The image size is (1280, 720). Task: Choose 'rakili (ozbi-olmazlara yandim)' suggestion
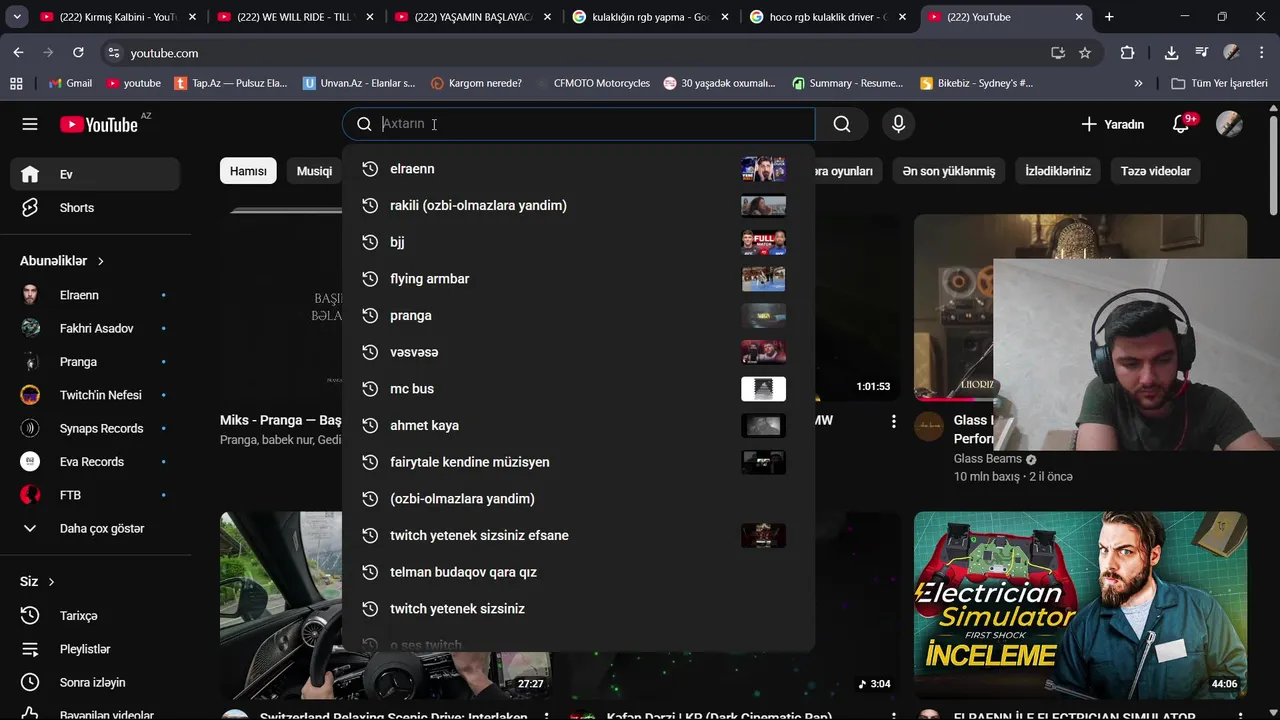tap(578, 205)
